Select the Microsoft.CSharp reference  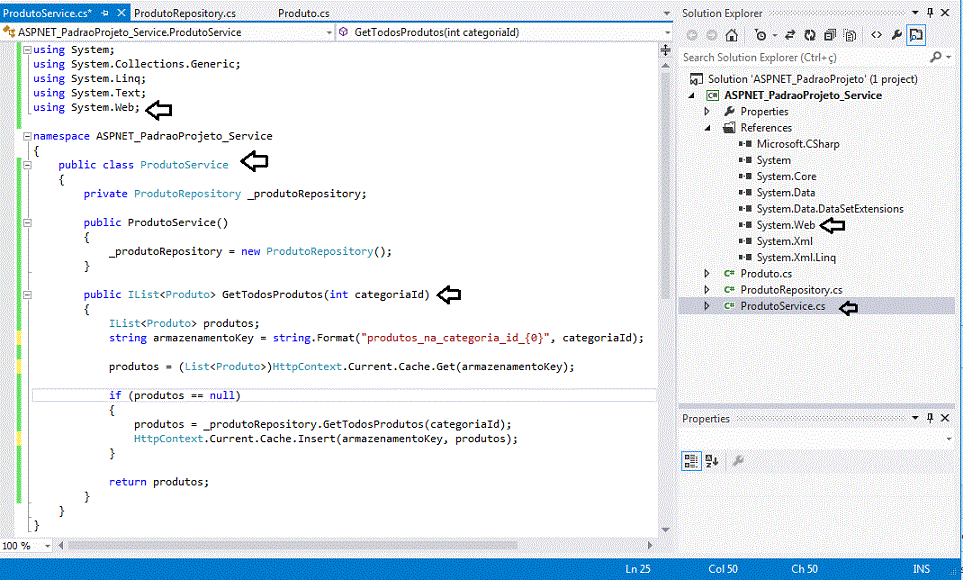pos(798,144)
